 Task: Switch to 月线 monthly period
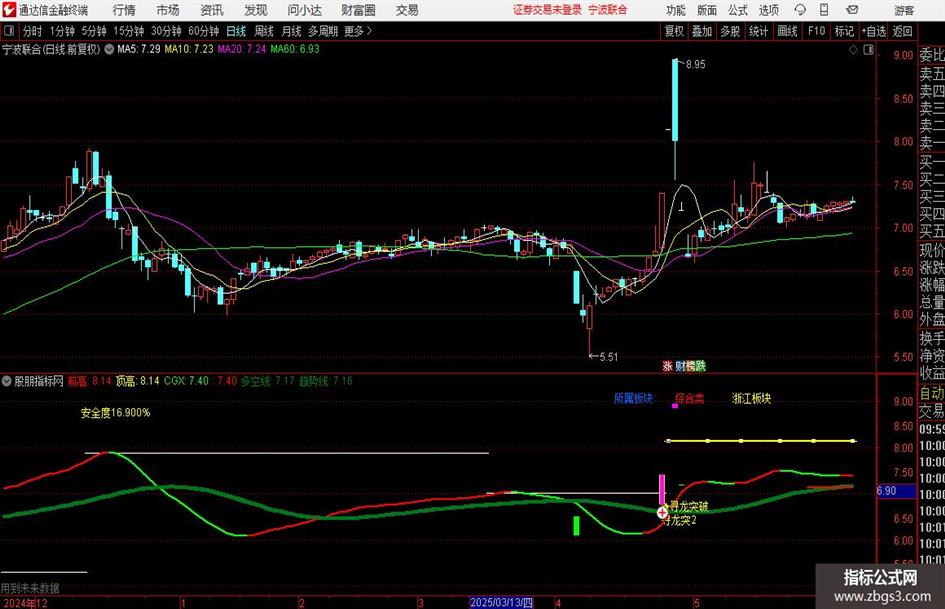292,31
